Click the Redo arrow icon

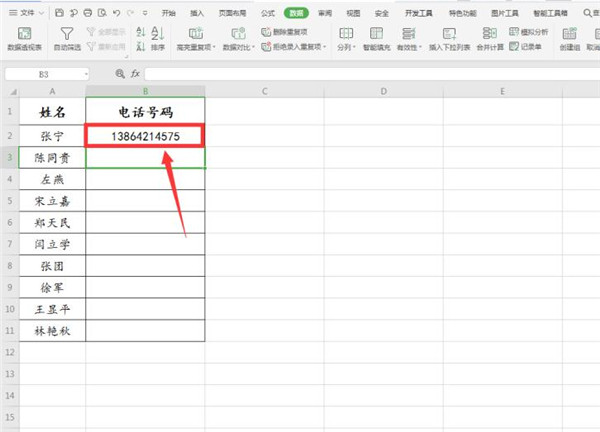coord(130,13)
